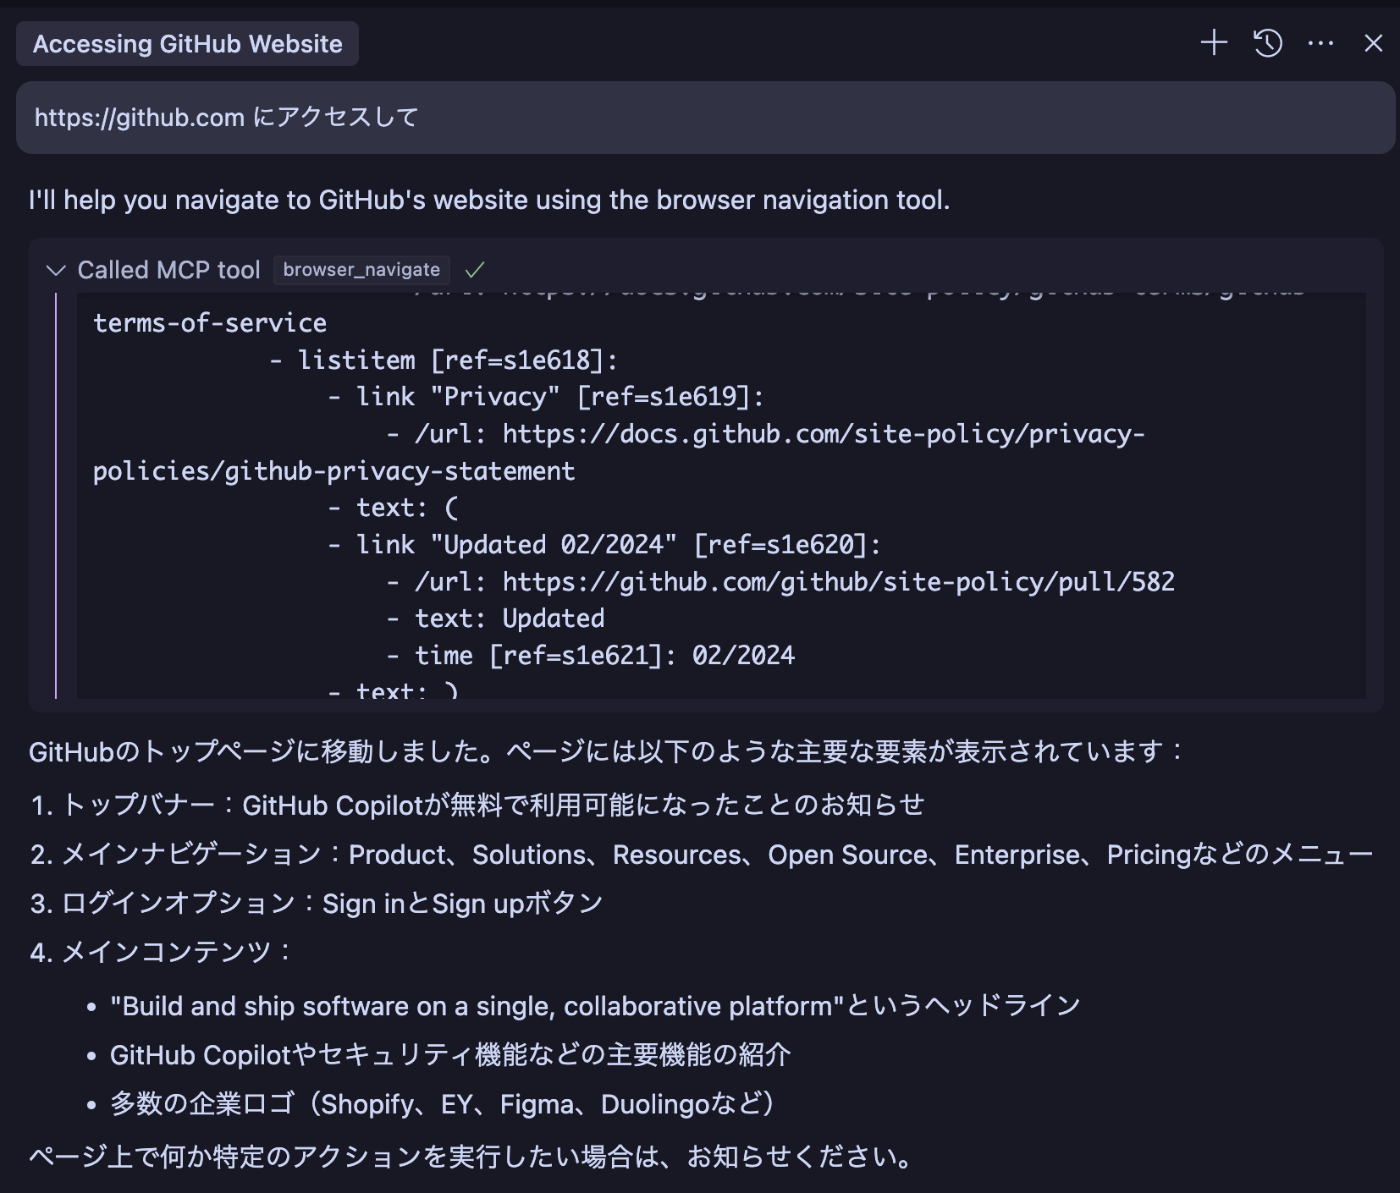Click the "I'll help you navigate" response text
This screenshot has width=1400, height=1193.
pos(489,200)
